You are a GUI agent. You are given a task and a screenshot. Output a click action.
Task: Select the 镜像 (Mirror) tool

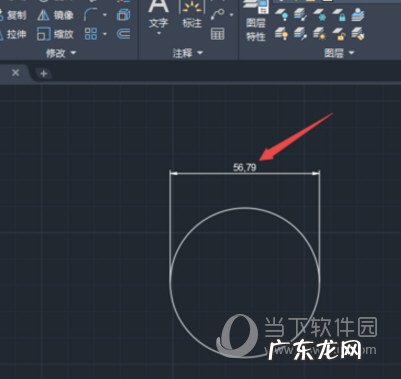[x=55, y=15]
